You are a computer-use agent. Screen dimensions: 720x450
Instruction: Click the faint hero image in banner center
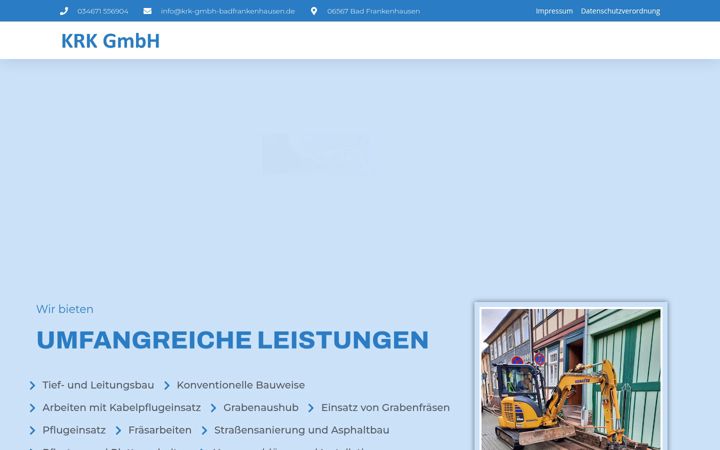(x=317, y=154)
